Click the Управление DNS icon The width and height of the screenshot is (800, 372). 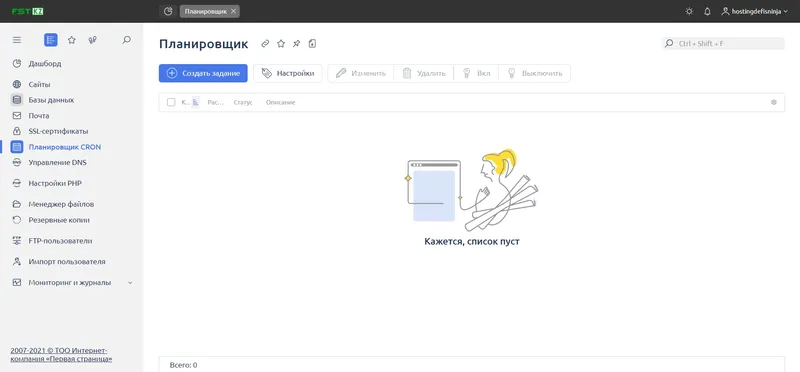coord(17,163)
